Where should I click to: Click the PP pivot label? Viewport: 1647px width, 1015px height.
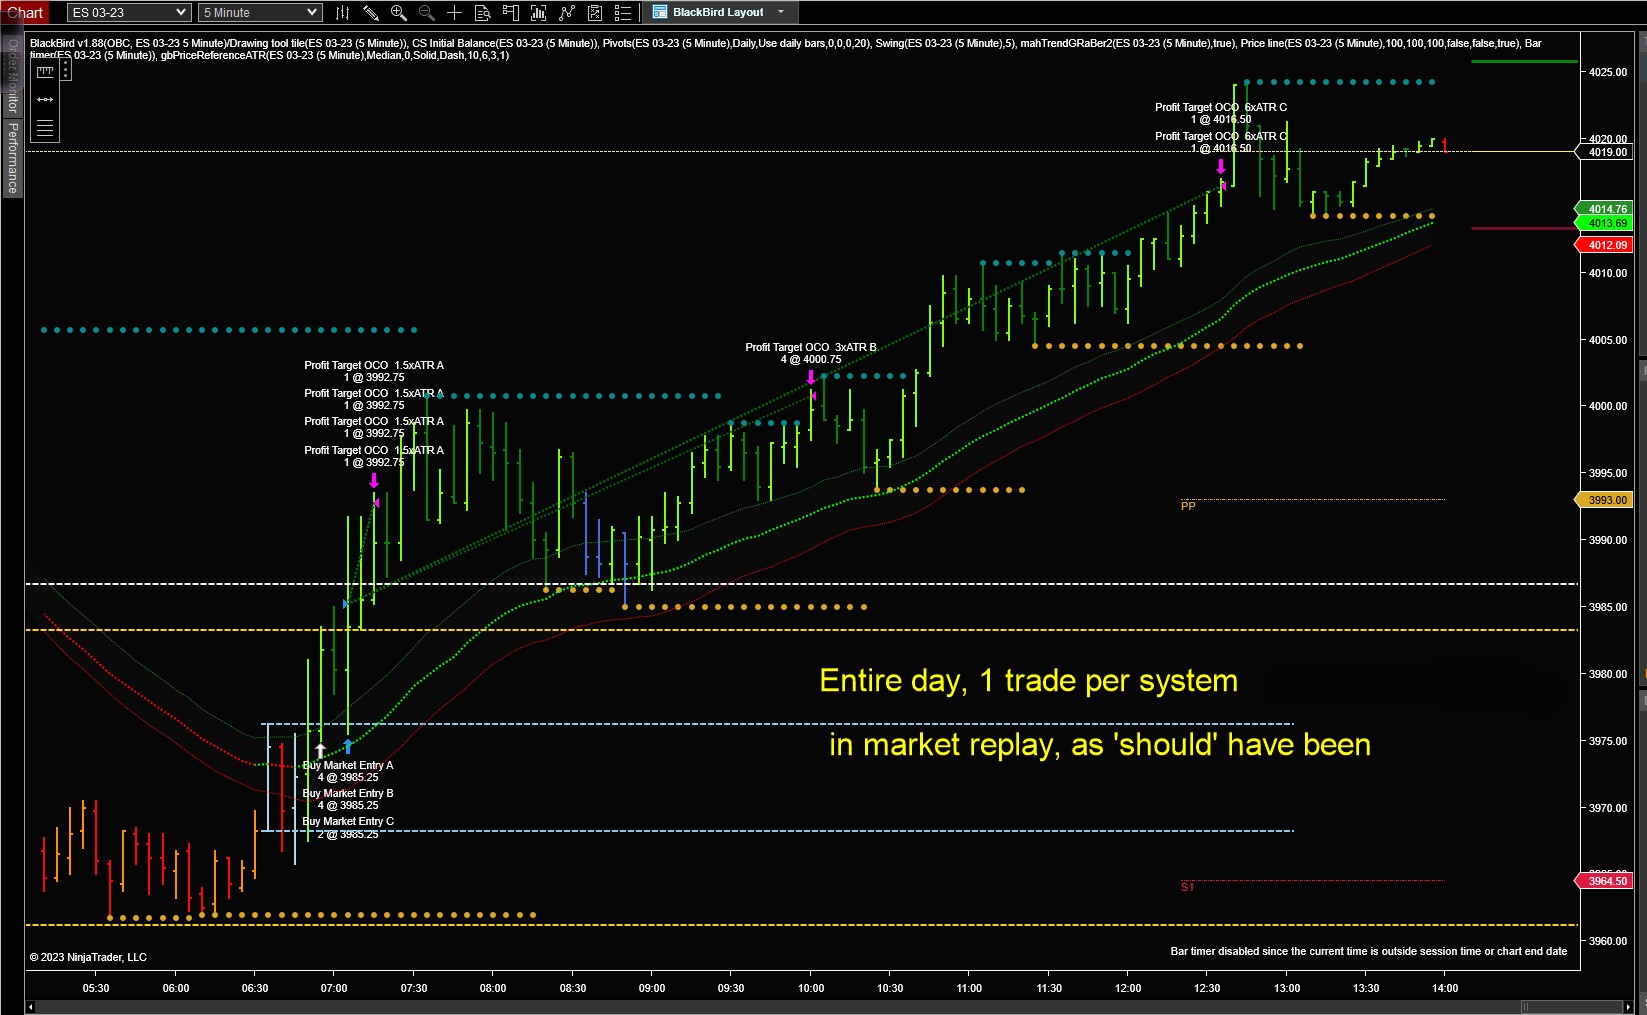(x=1188, y=506)
